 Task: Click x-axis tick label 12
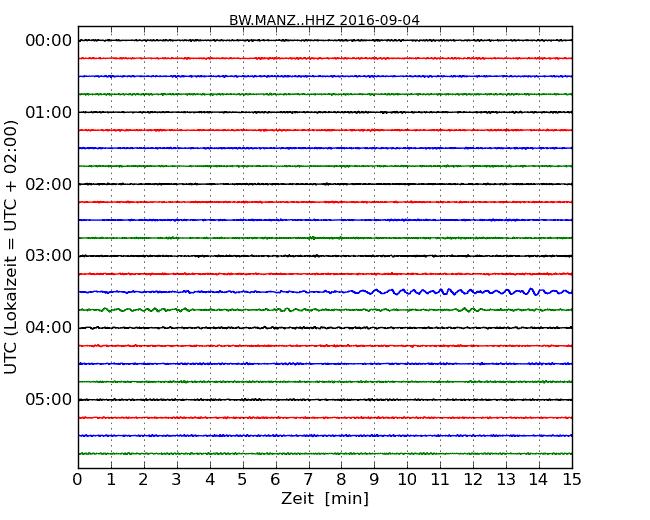tap(473, 480)
